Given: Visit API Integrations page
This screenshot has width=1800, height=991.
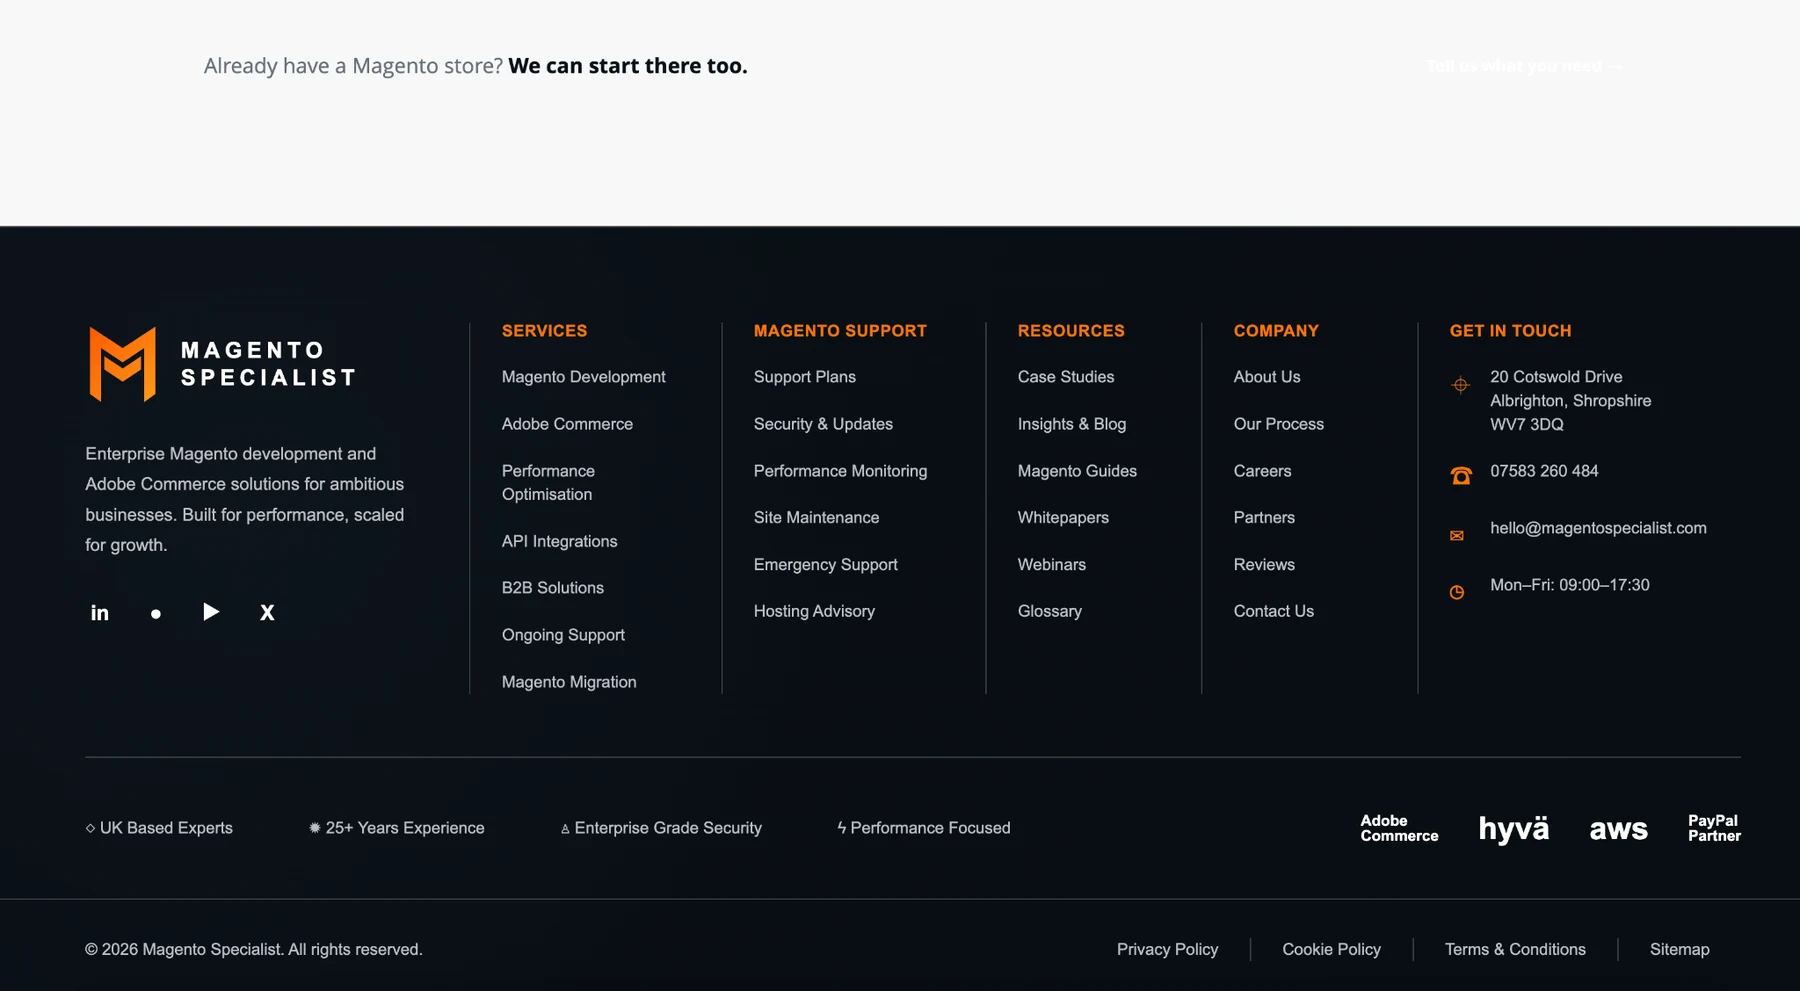Looking at the screenshot, I should tap(560, 541).
